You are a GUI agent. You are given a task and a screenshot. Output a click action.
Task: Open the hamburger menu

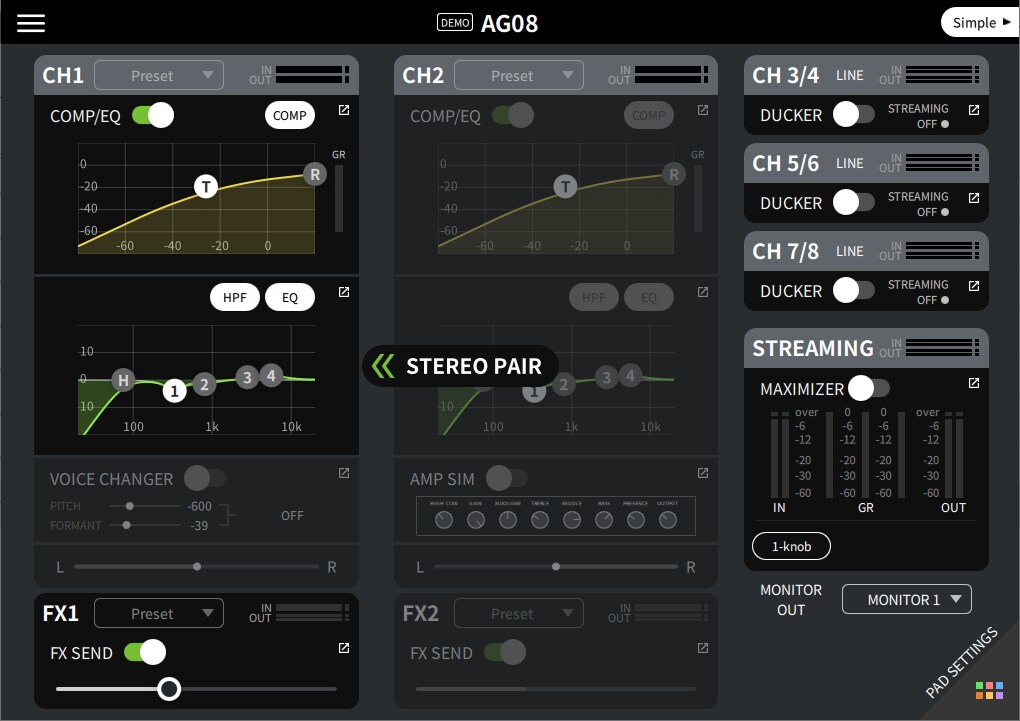click(x=31, y=23)
